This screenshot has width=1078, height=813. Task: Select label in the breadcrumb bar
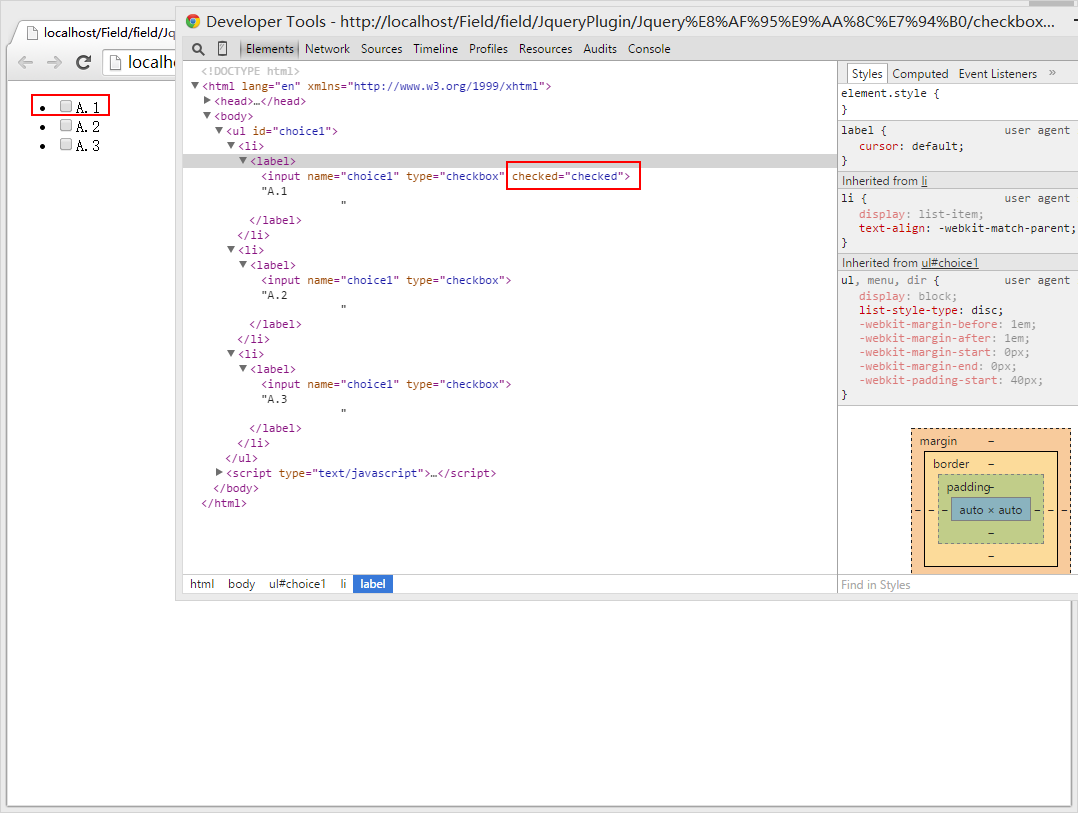pyautogui.click(x=373, y=584)
